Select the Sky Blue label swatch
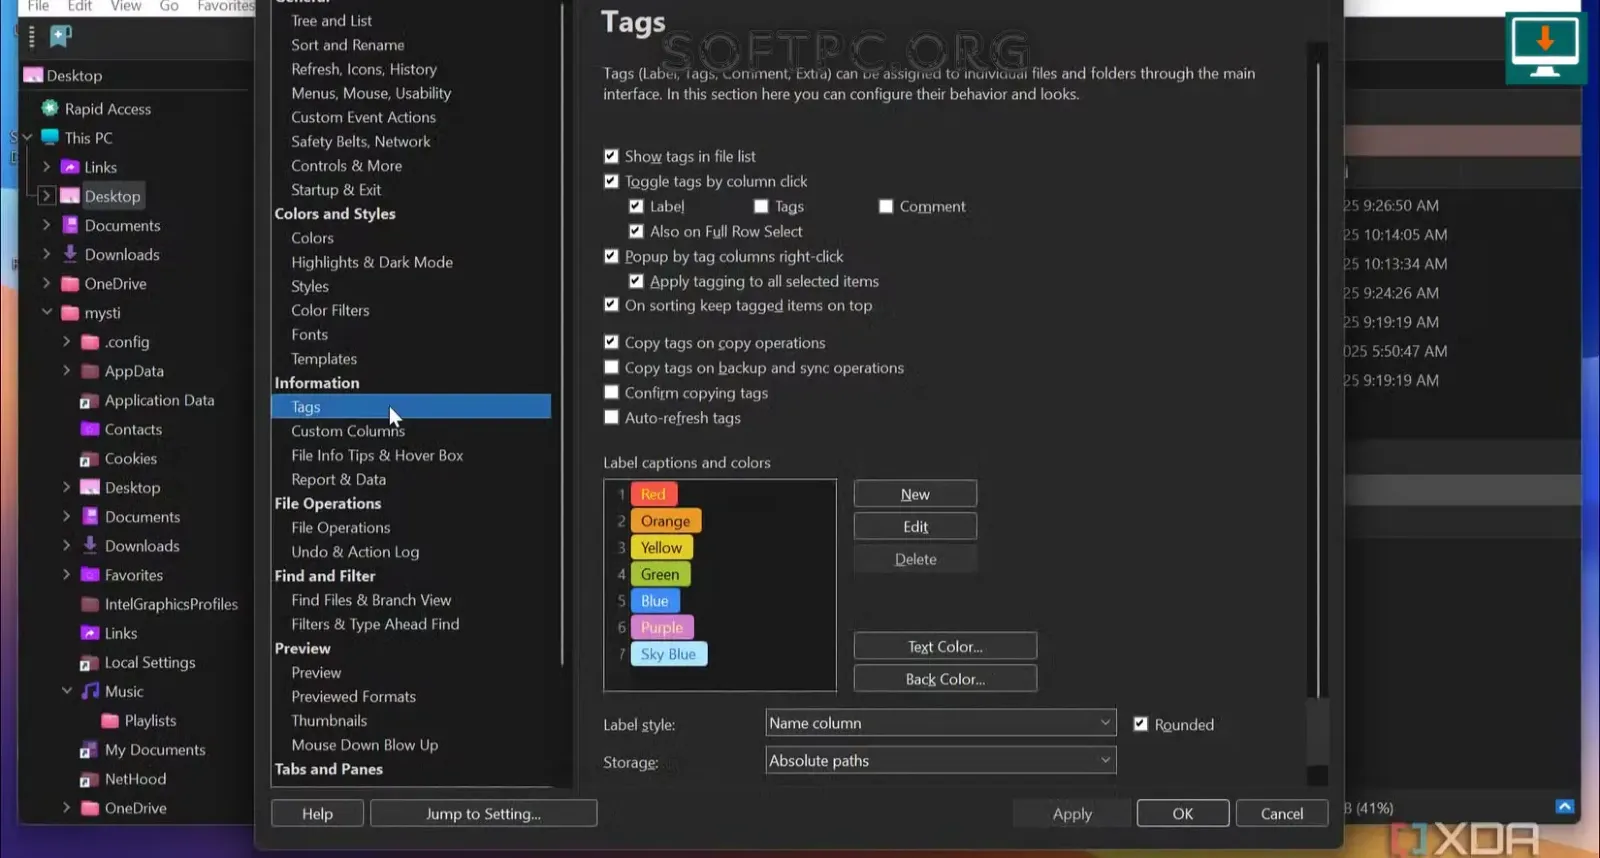Viewport: 1600px width, 858px height. [668, 654]
